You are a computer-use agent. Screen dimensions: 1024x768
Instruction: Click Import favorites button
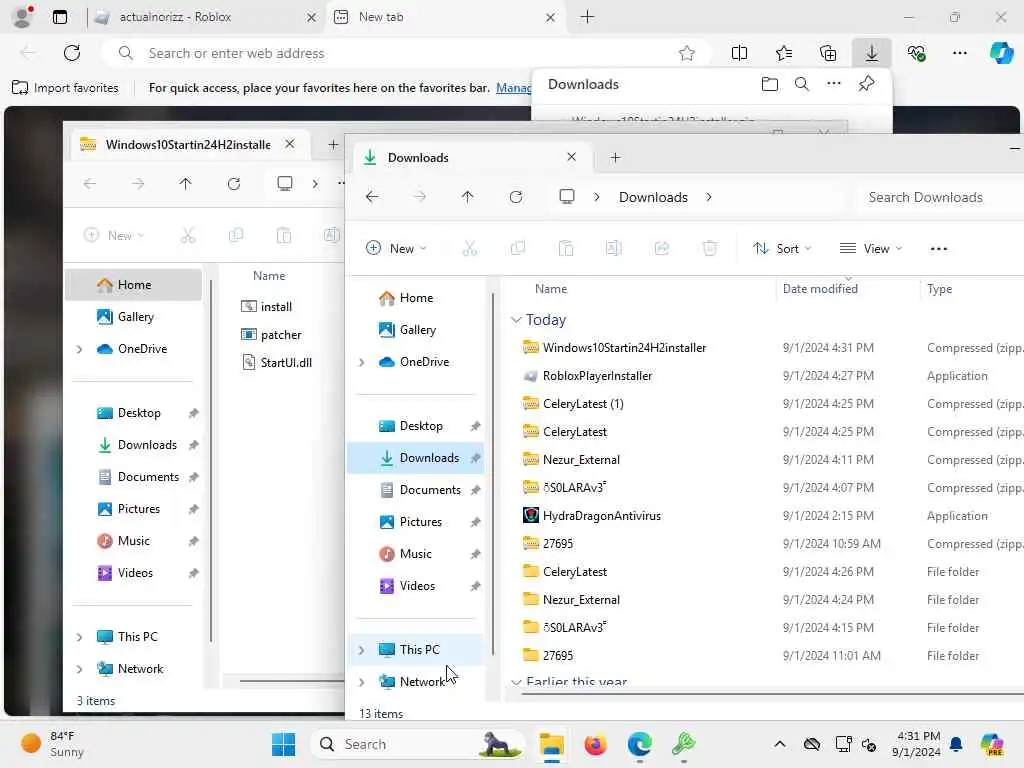65,88
